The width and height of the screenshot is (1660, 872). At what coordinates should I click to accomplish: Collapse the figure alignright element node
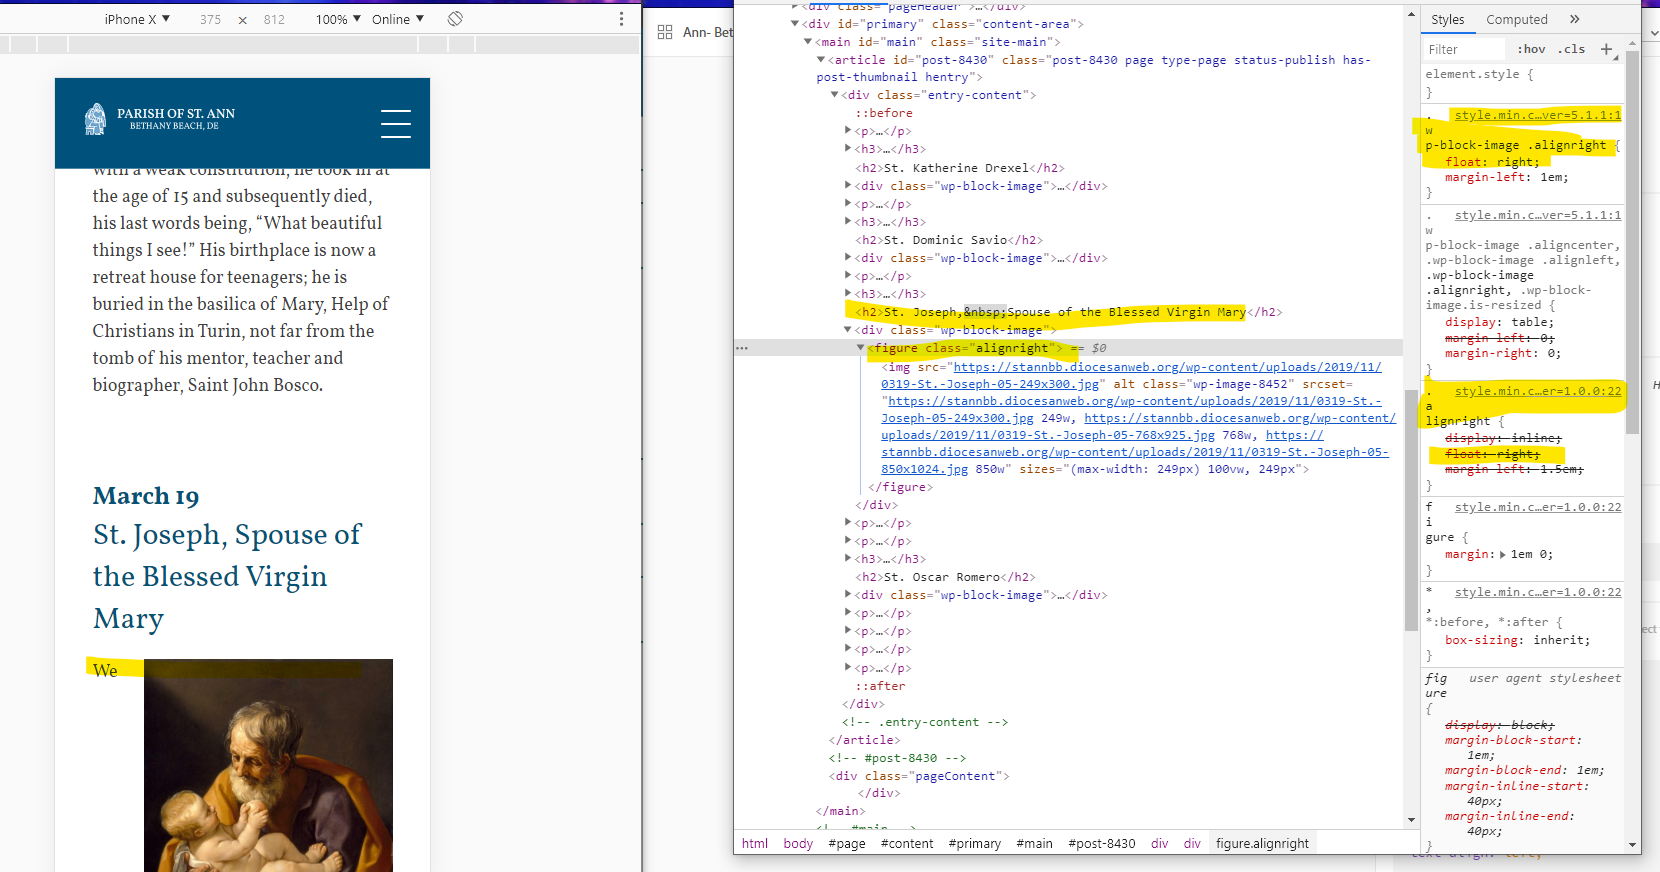click(860, 348)
